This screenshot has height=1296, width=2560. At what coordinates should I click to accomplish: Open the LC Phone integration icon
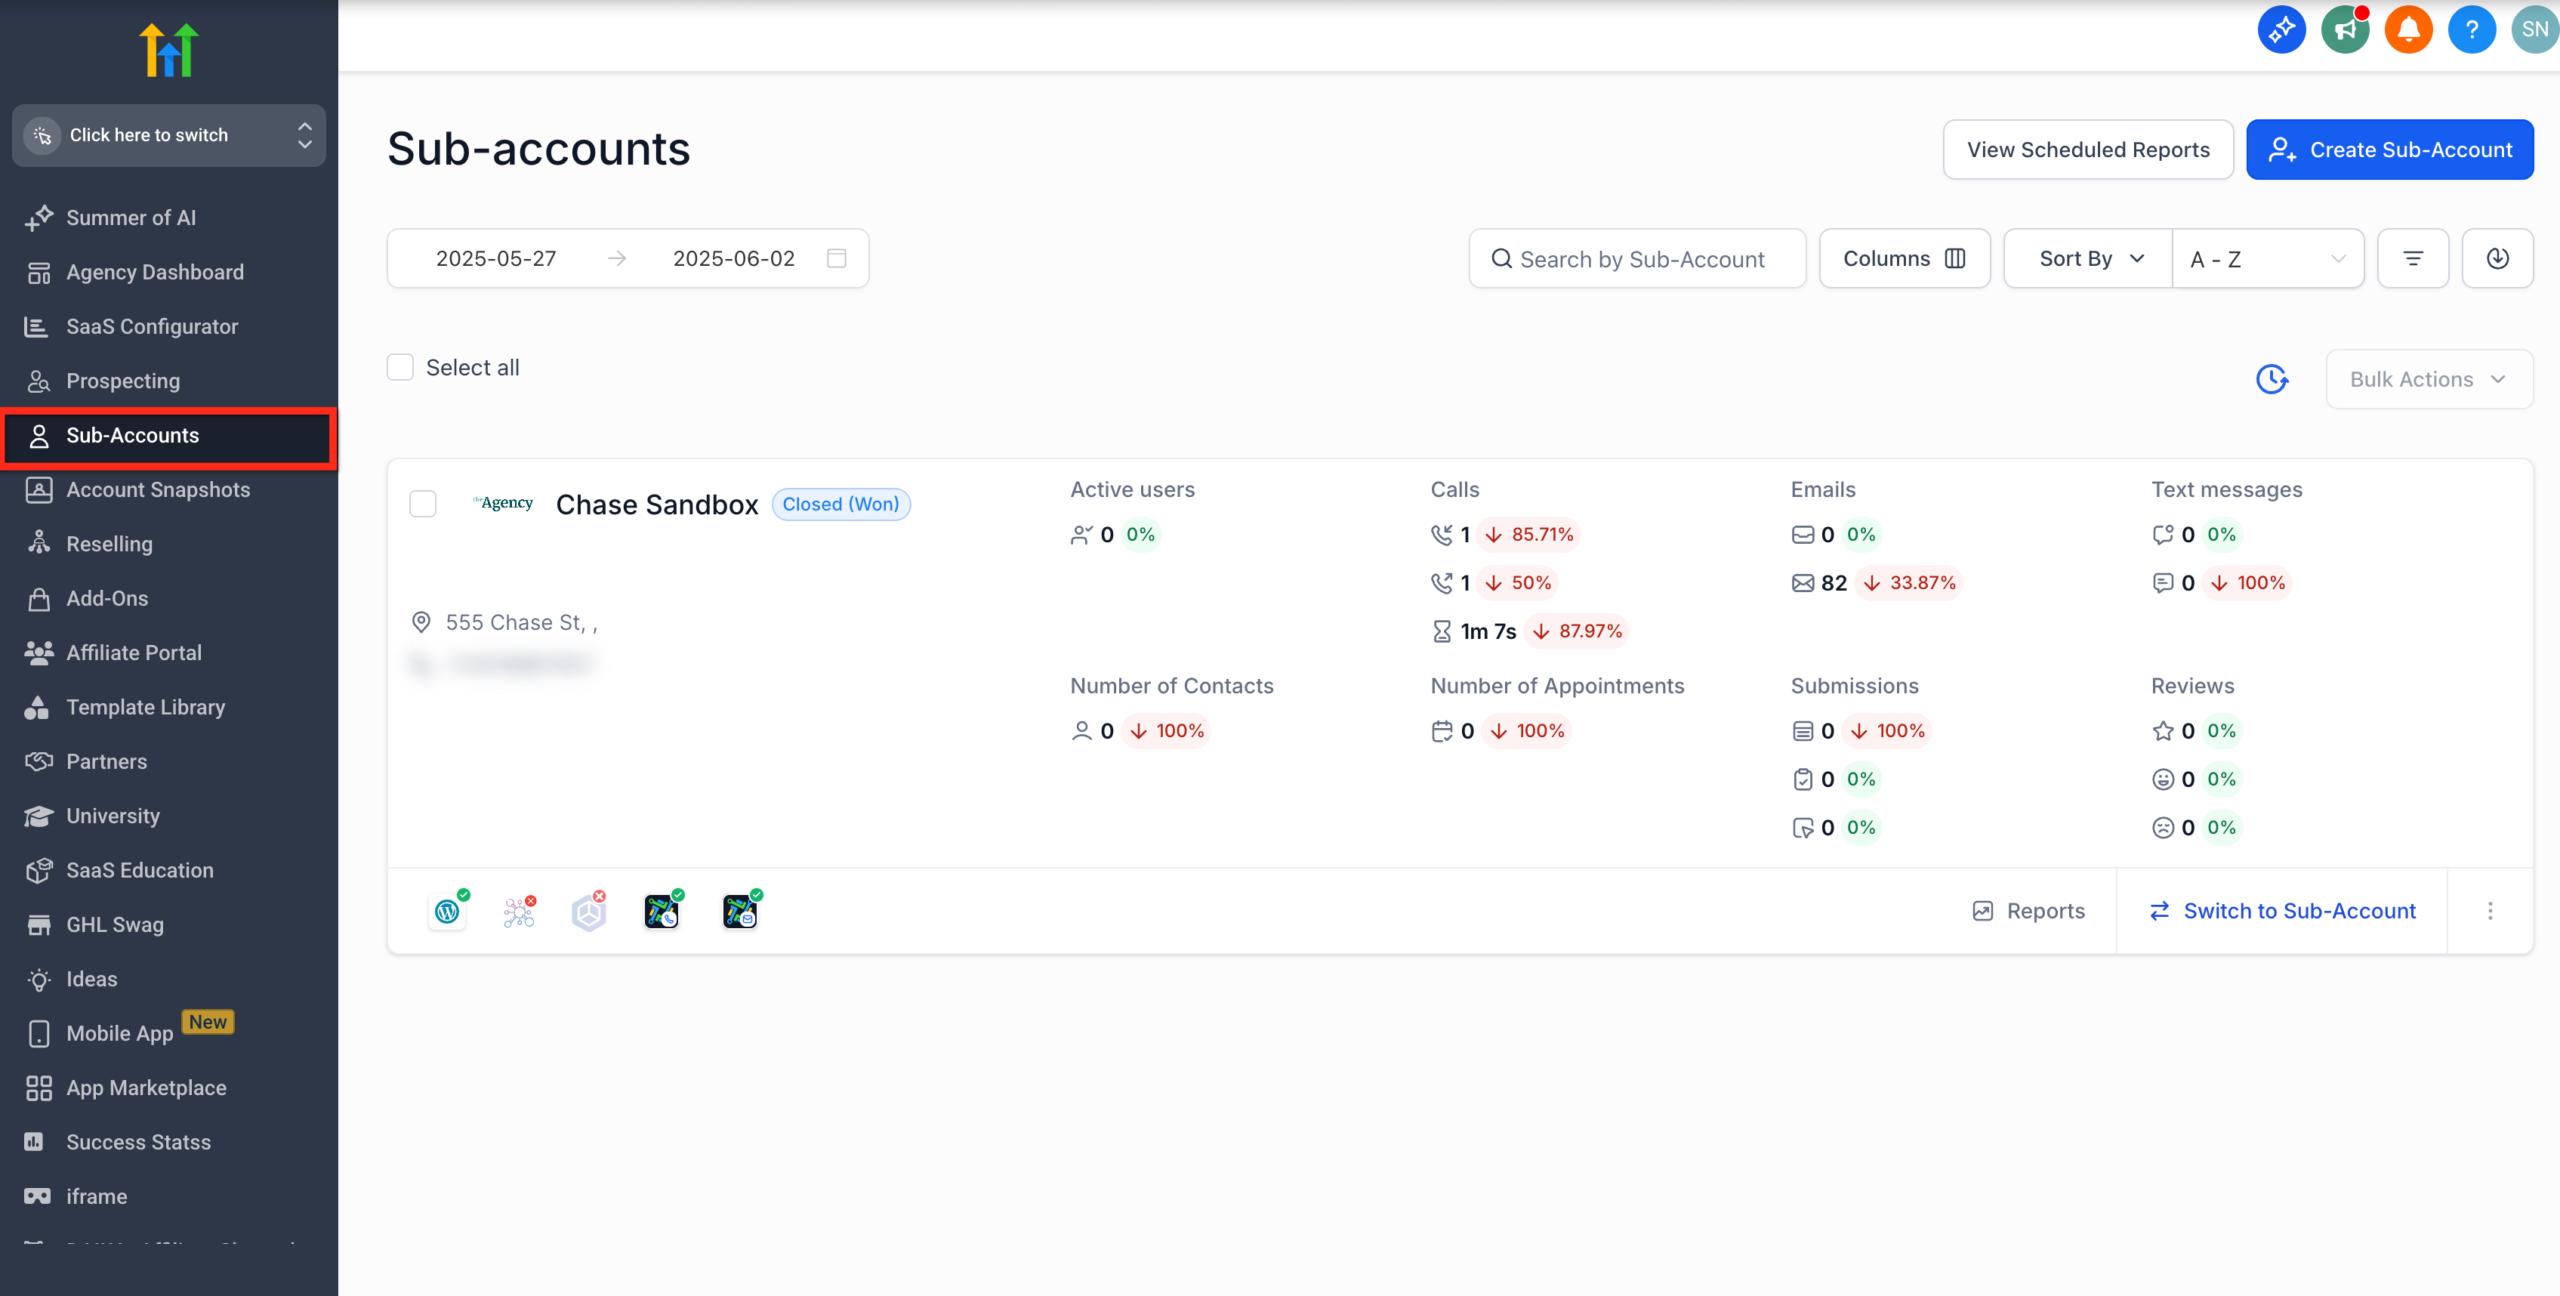(x=661, y=911)
